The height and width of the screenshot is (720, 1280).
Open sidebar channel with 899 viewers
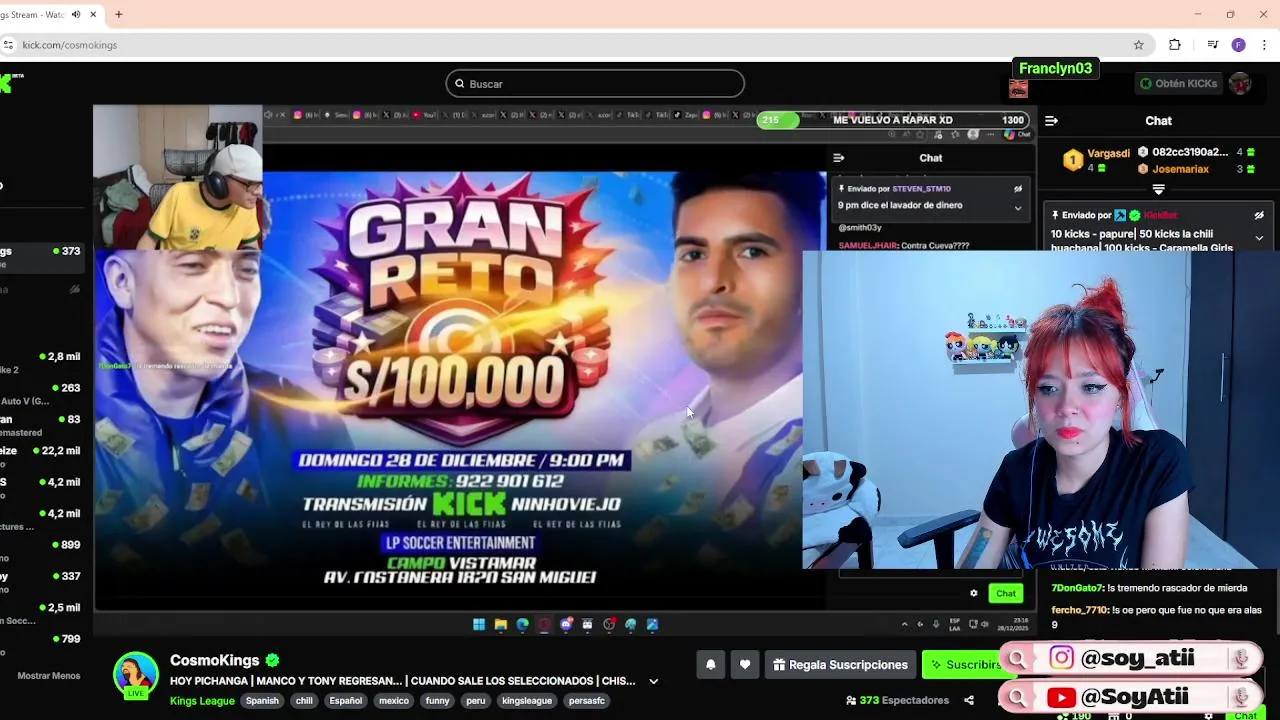[42, 545]
